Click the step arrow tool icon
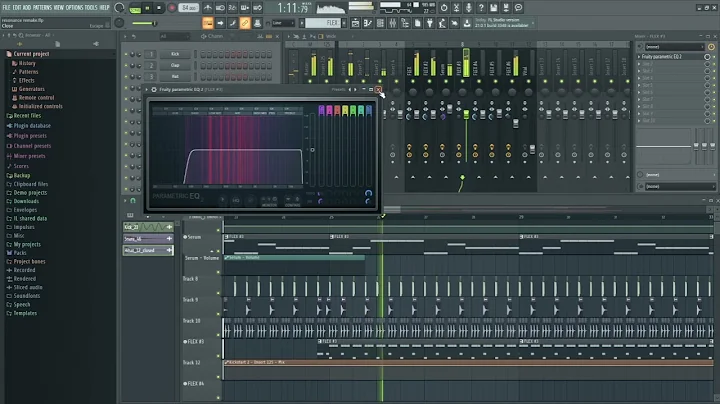 click(220, 23)
